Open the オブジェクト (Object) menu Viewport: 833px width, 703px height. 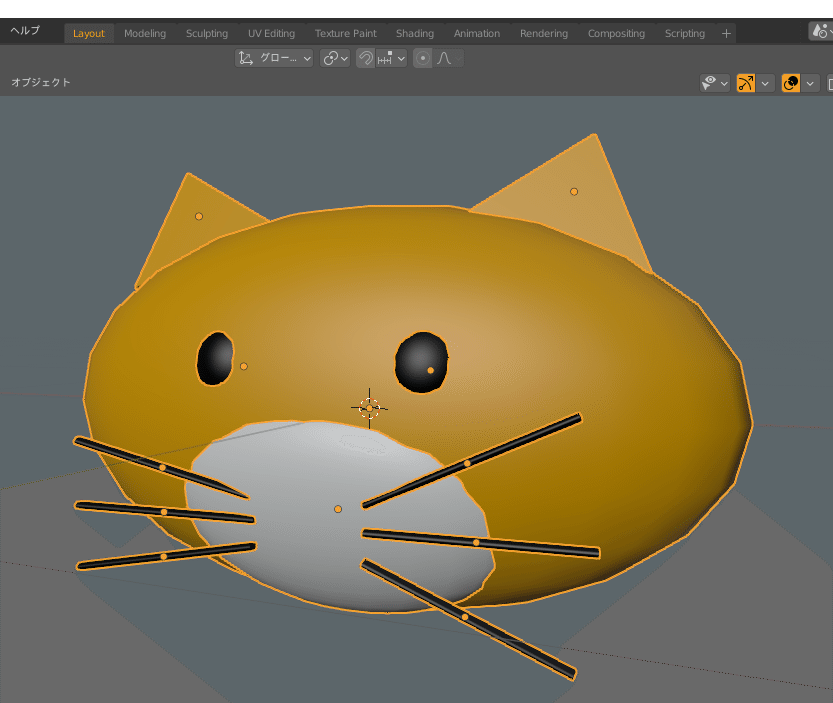41,82
